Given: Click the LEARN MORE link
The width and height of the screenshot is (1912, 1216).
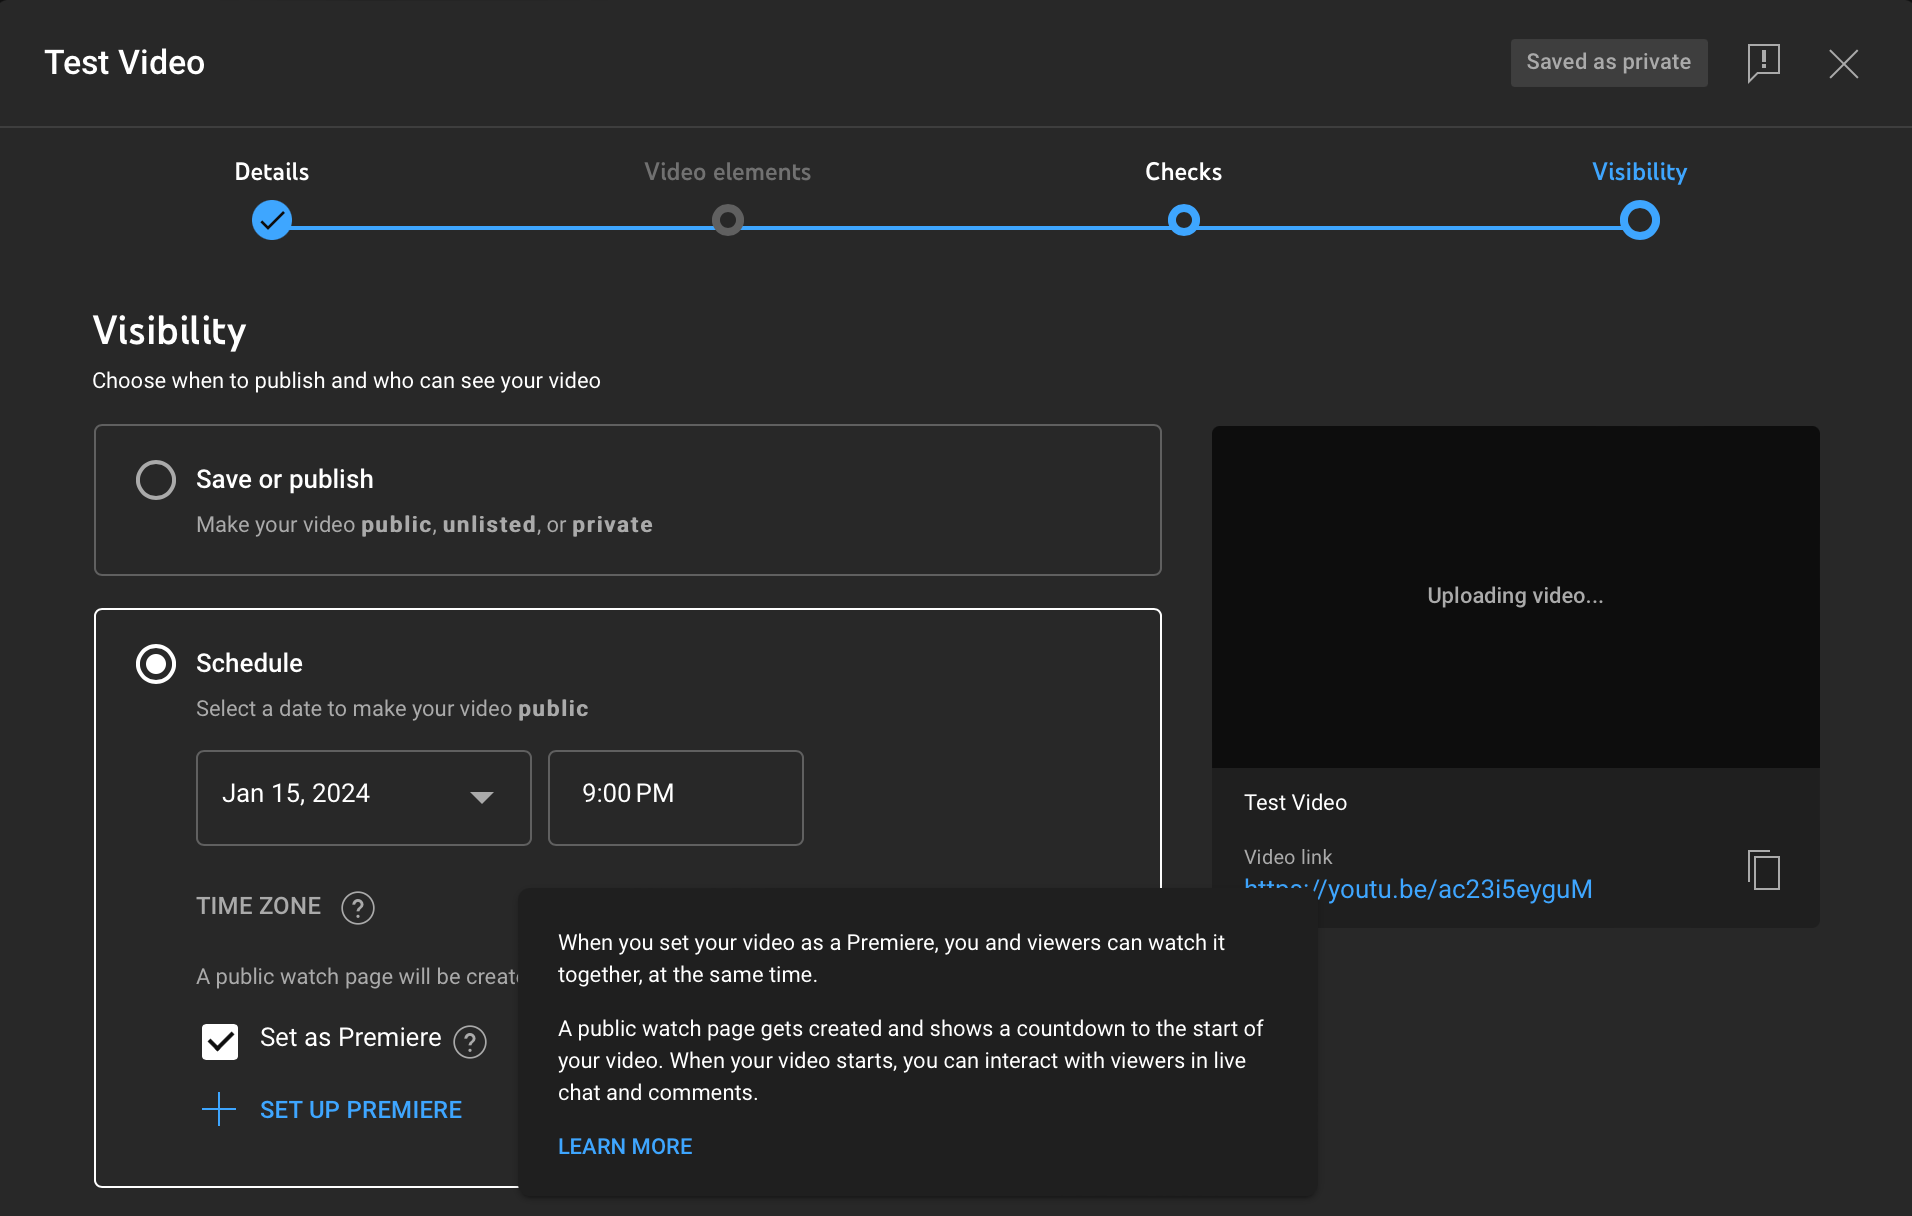Looking at the screenshot, I should coord(624,1146).
